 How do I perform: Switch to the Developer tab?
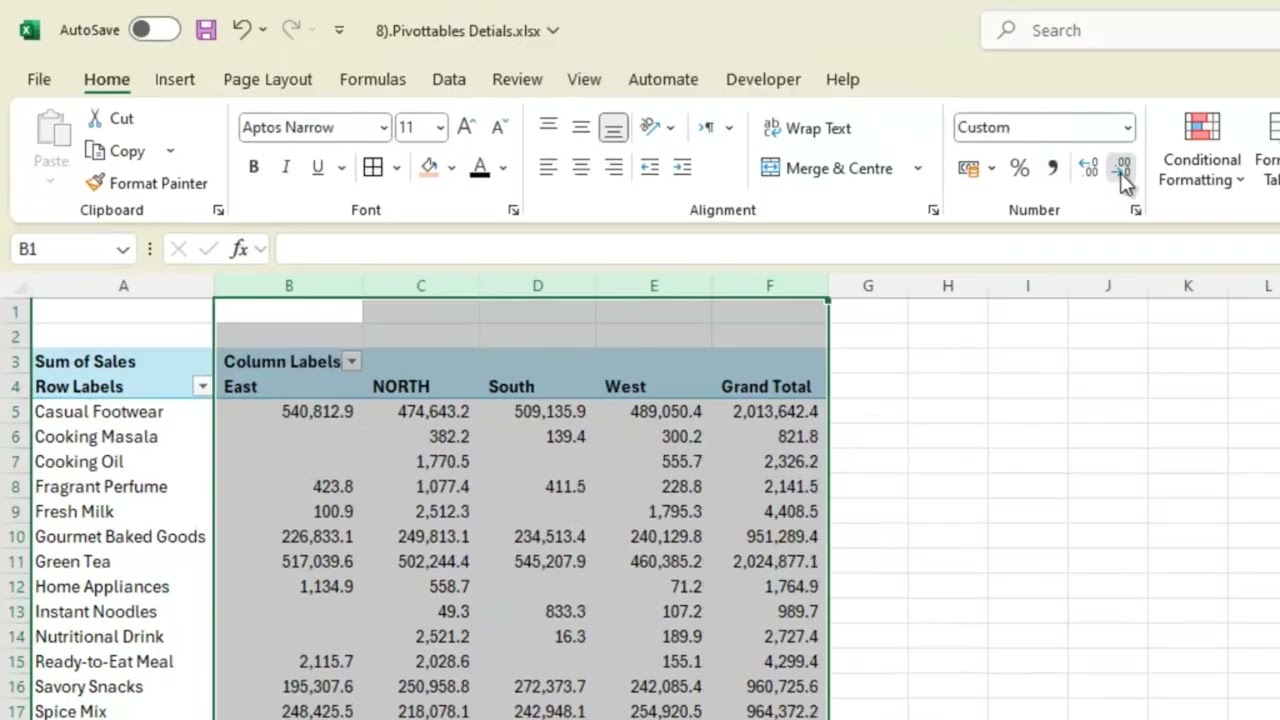pos(763,79)
